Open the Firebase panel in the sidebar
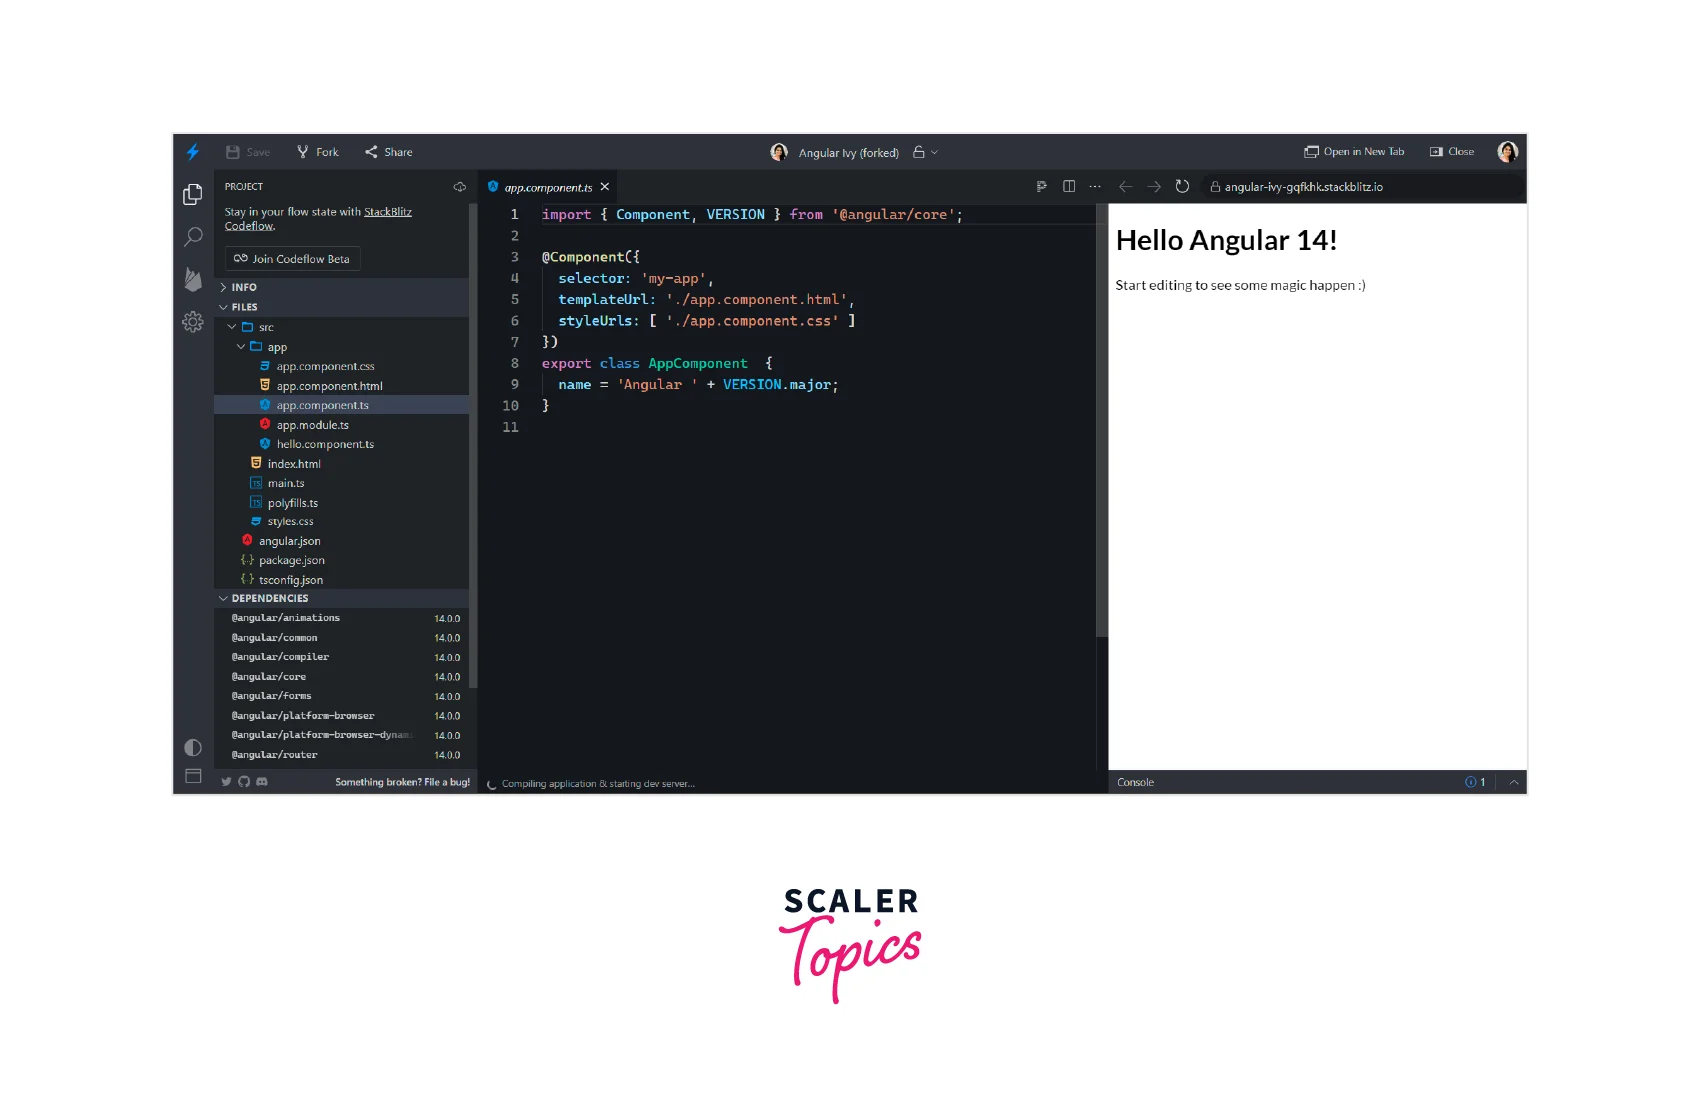Screen dimensions: 1700x1102 point(193,280)
